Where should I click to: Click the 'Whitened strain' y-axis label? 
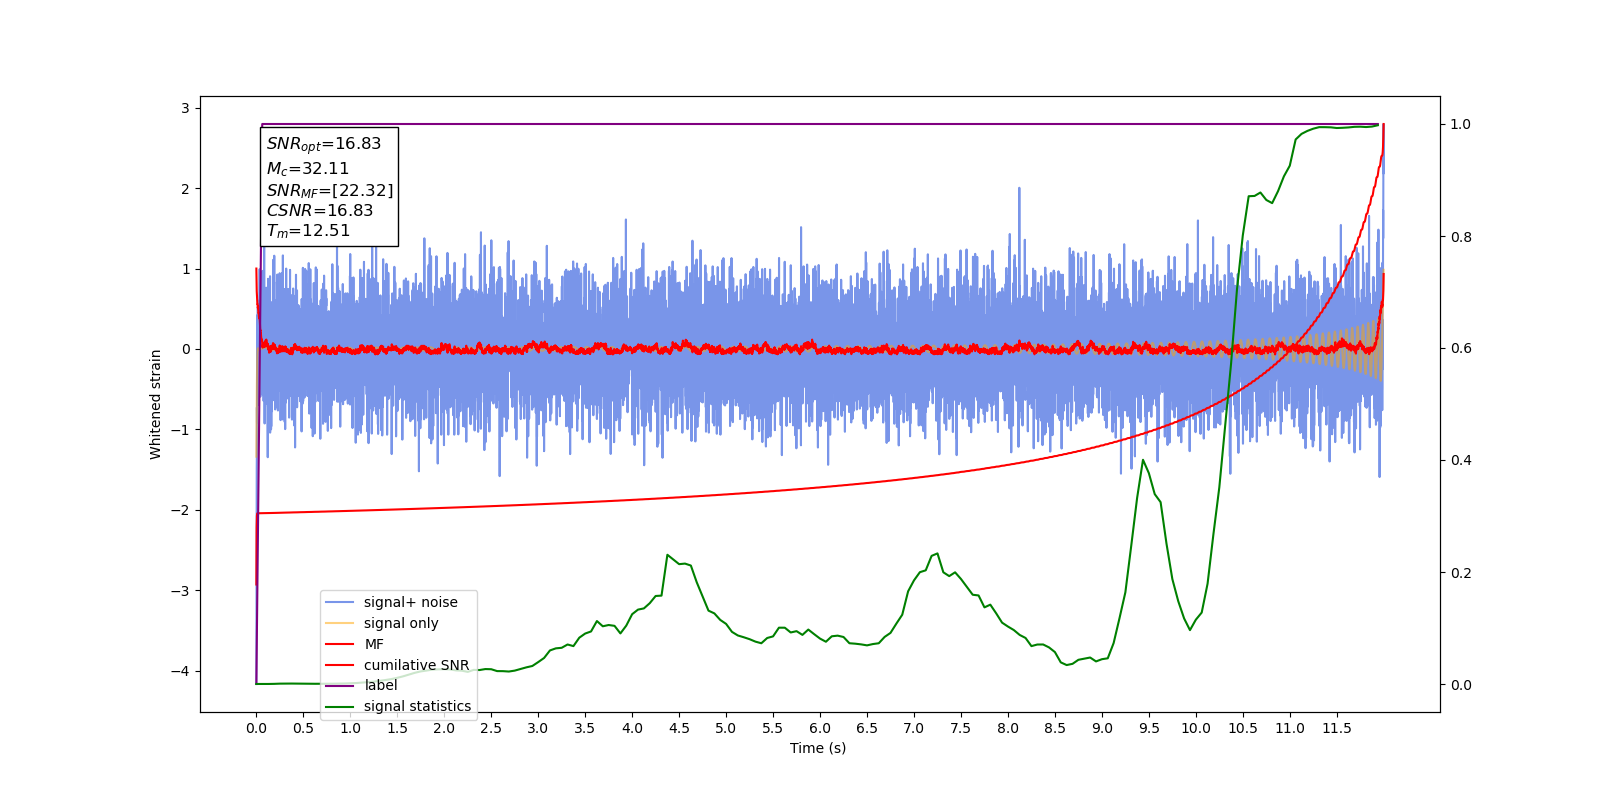(x=155, y=404)
